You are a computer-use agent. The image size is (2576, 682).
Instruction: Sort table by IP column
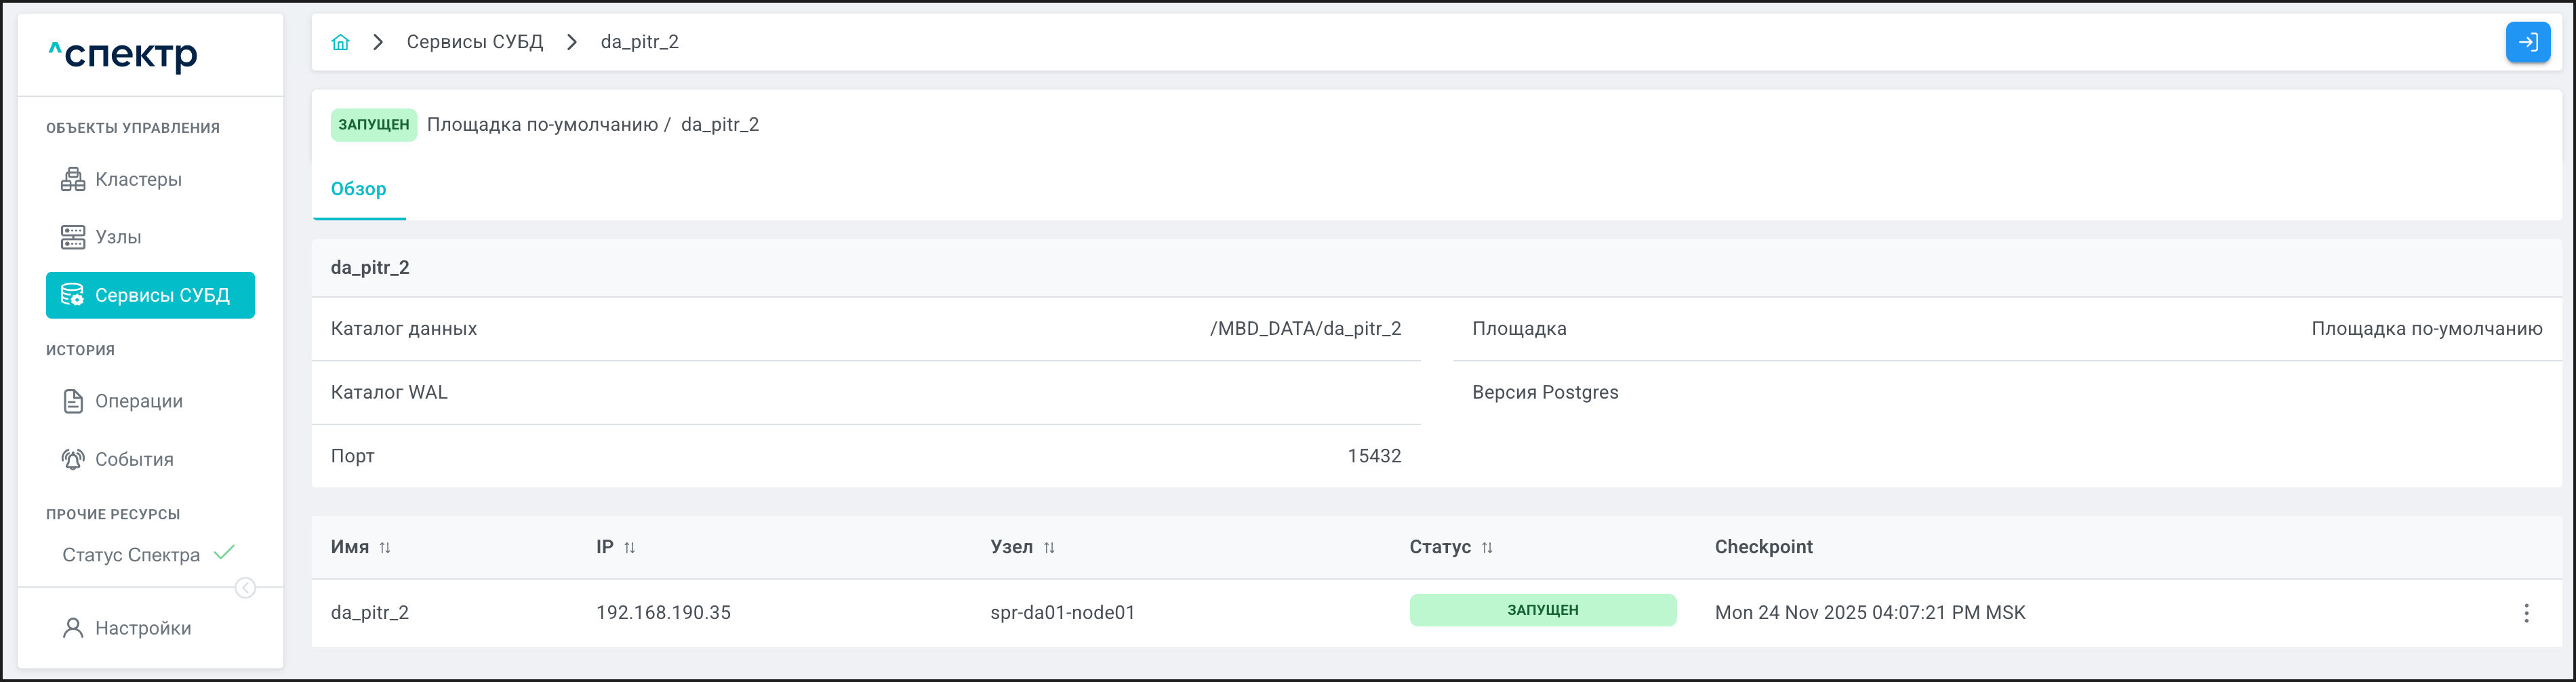point(629,548)
